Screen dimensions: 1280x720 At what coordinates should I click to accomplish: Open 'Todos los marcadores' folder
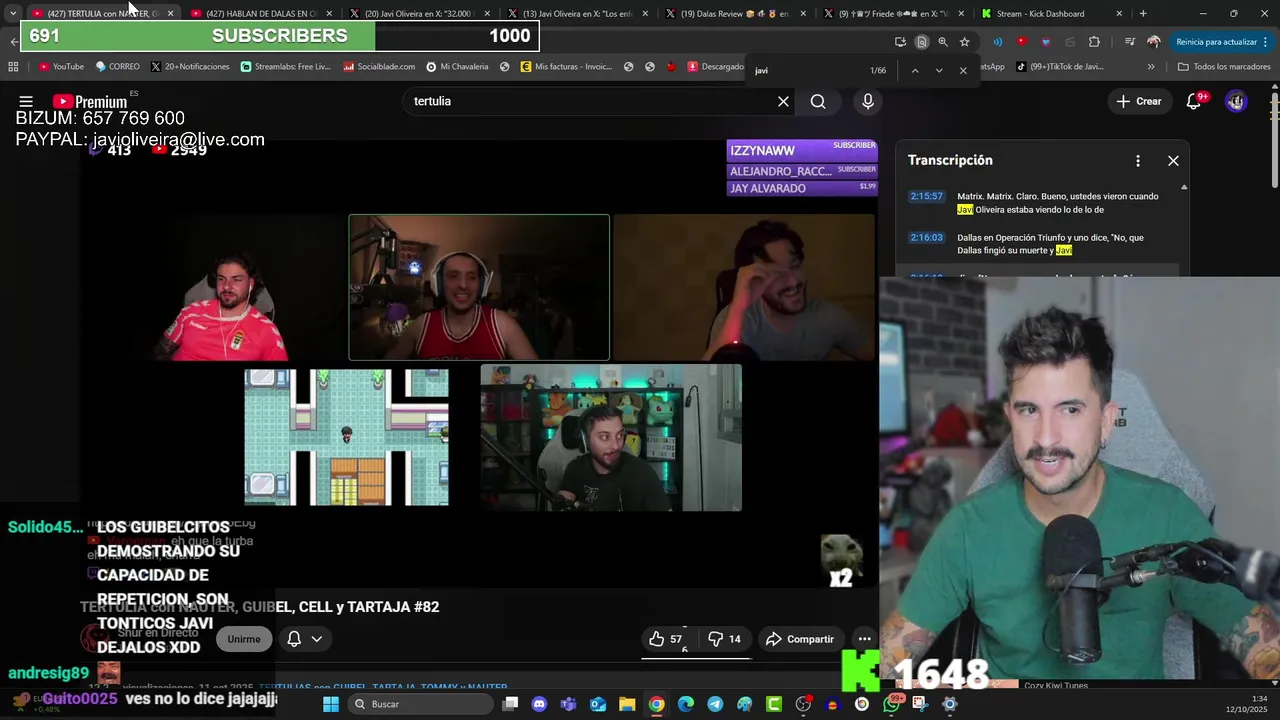(1224, 67)
